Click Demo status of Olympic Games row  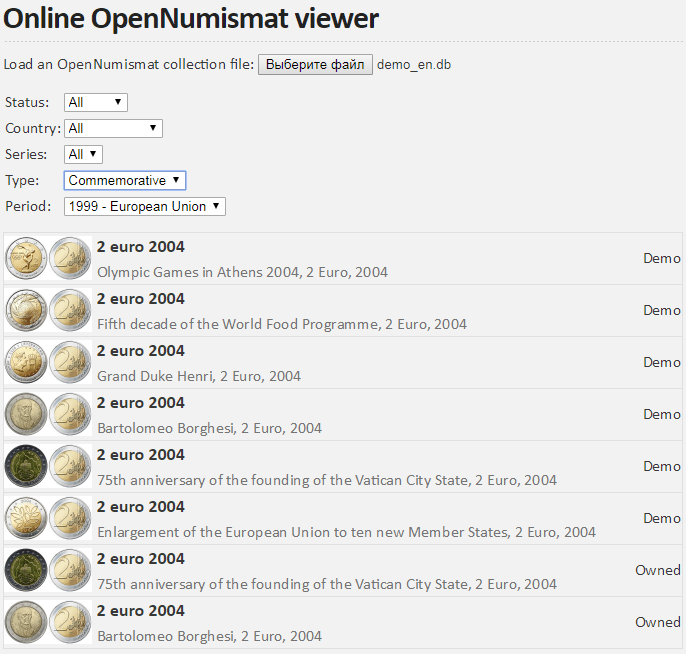coord(662,259)
